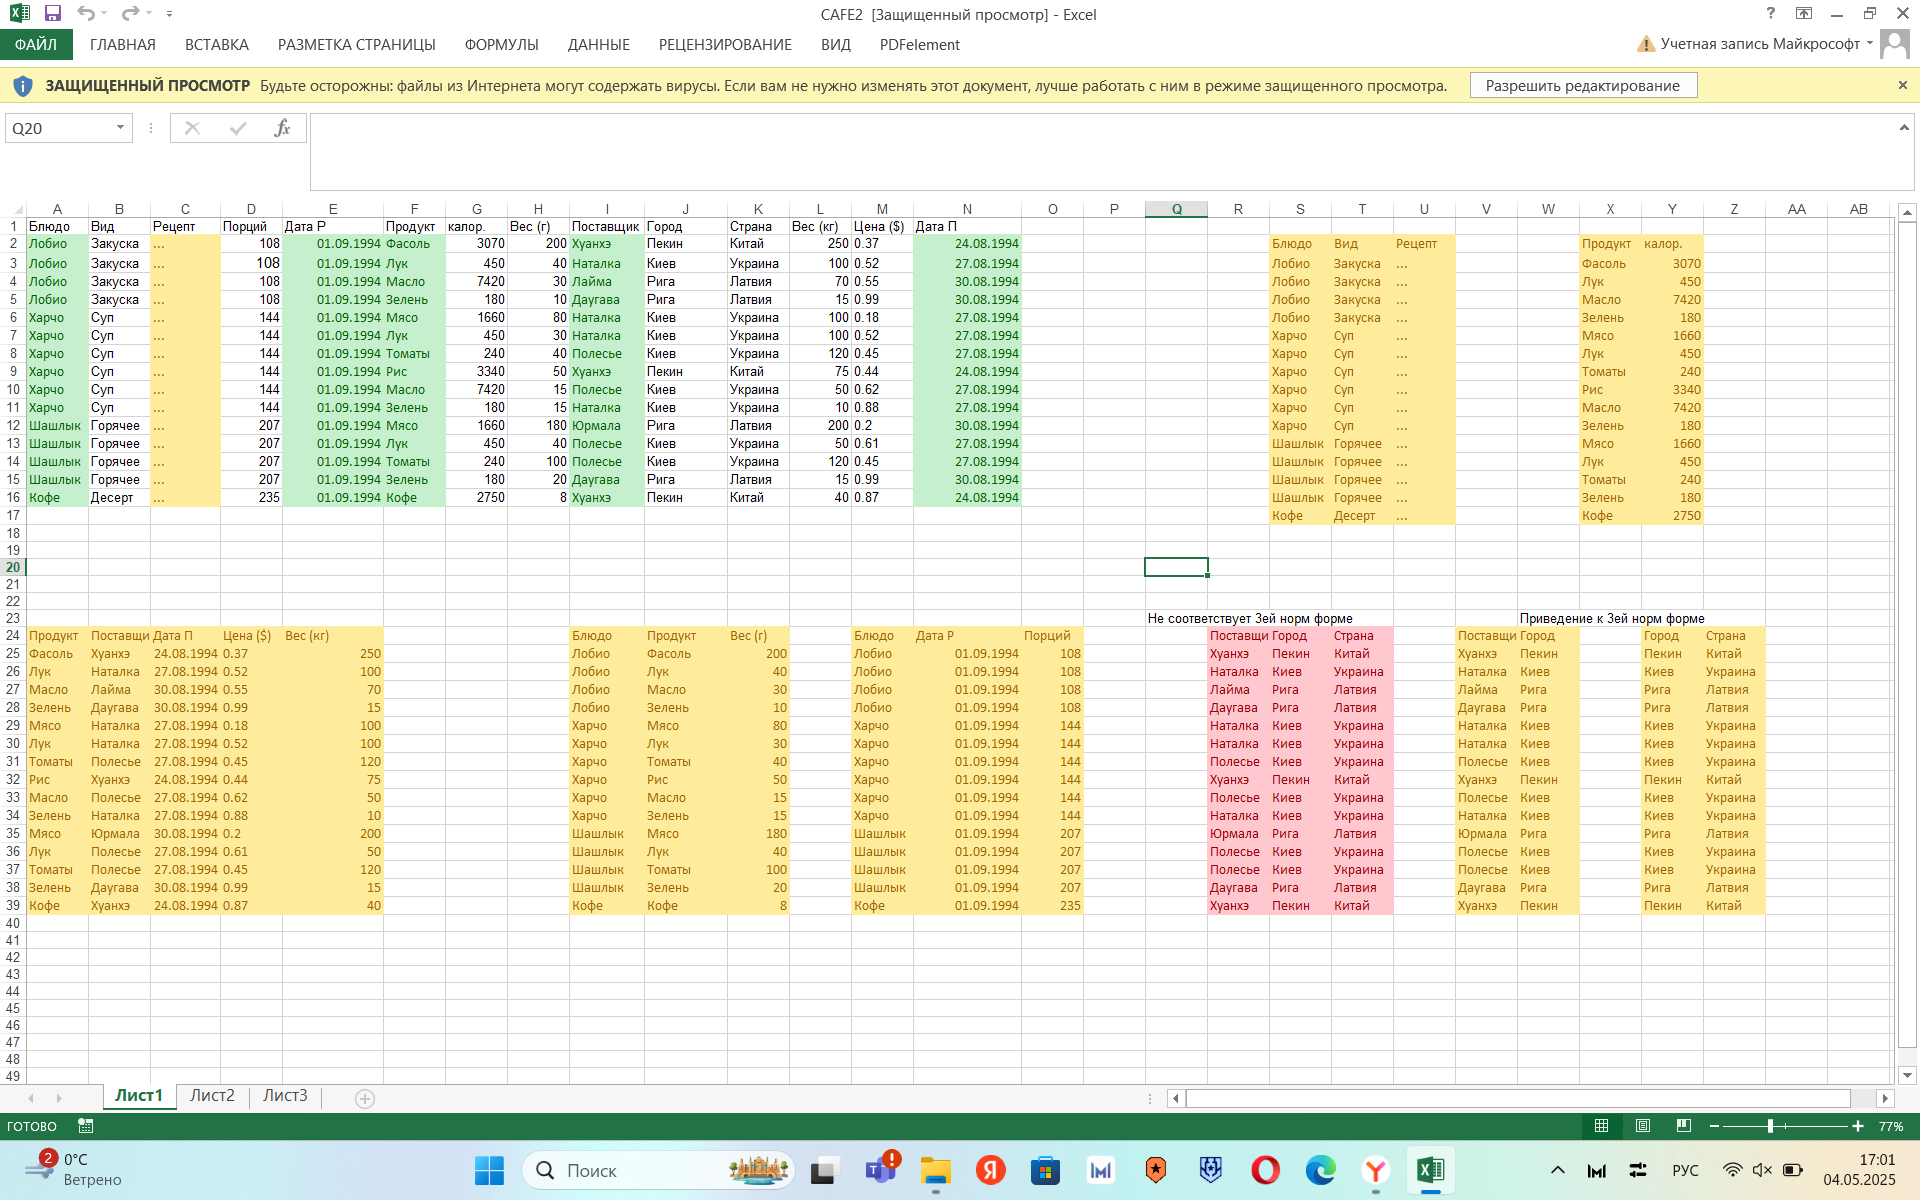The width and height of the screenshot is (1920, 1200).
Task: Open File Explorer from the taskbar
Action: pyautogui.click(x=936, y=1170)
